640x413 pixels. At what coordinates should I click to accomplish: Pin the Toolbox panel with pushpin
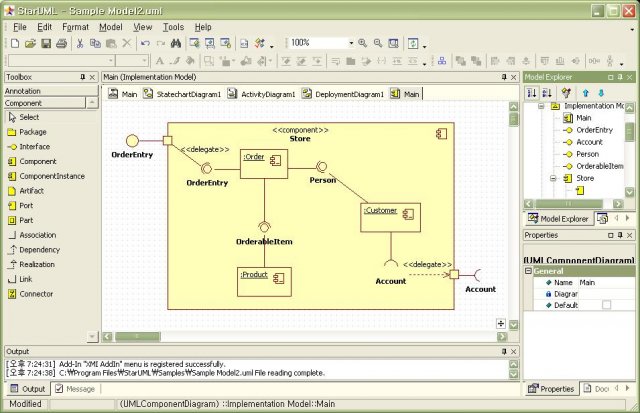(x=83, y=77)
